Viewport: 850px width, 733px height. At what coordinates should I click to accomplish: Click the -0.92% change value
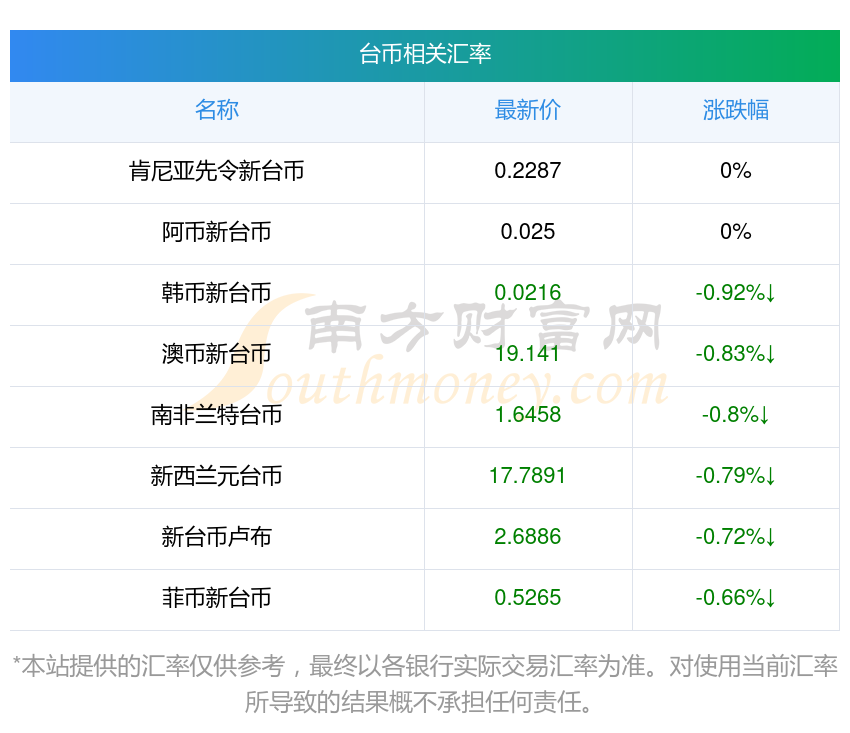point(736,293)
